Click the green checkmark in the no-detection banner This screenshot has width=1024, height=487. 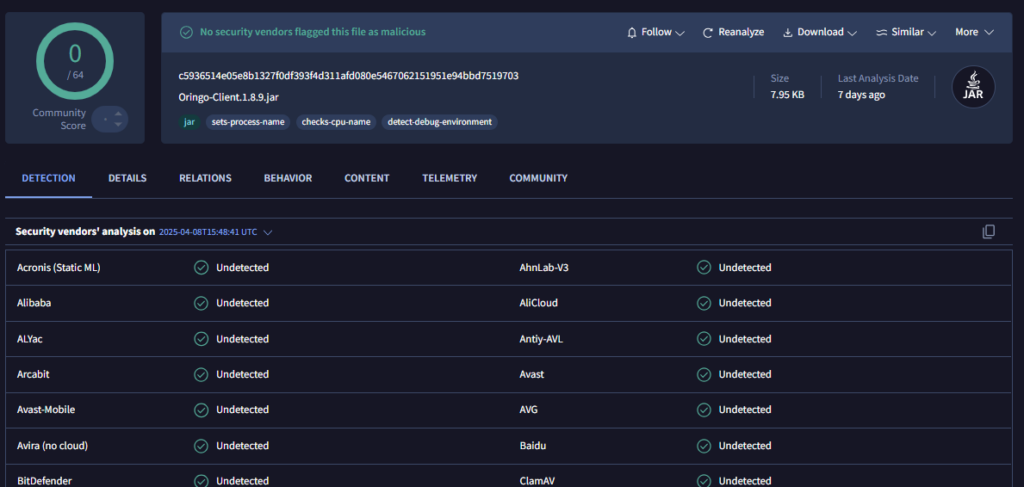[x=186, y=32]
